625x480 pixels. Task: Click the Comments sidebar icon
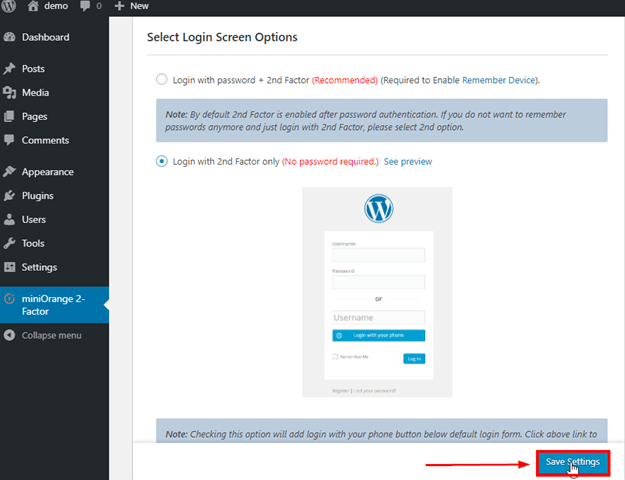tap(10, 140)
